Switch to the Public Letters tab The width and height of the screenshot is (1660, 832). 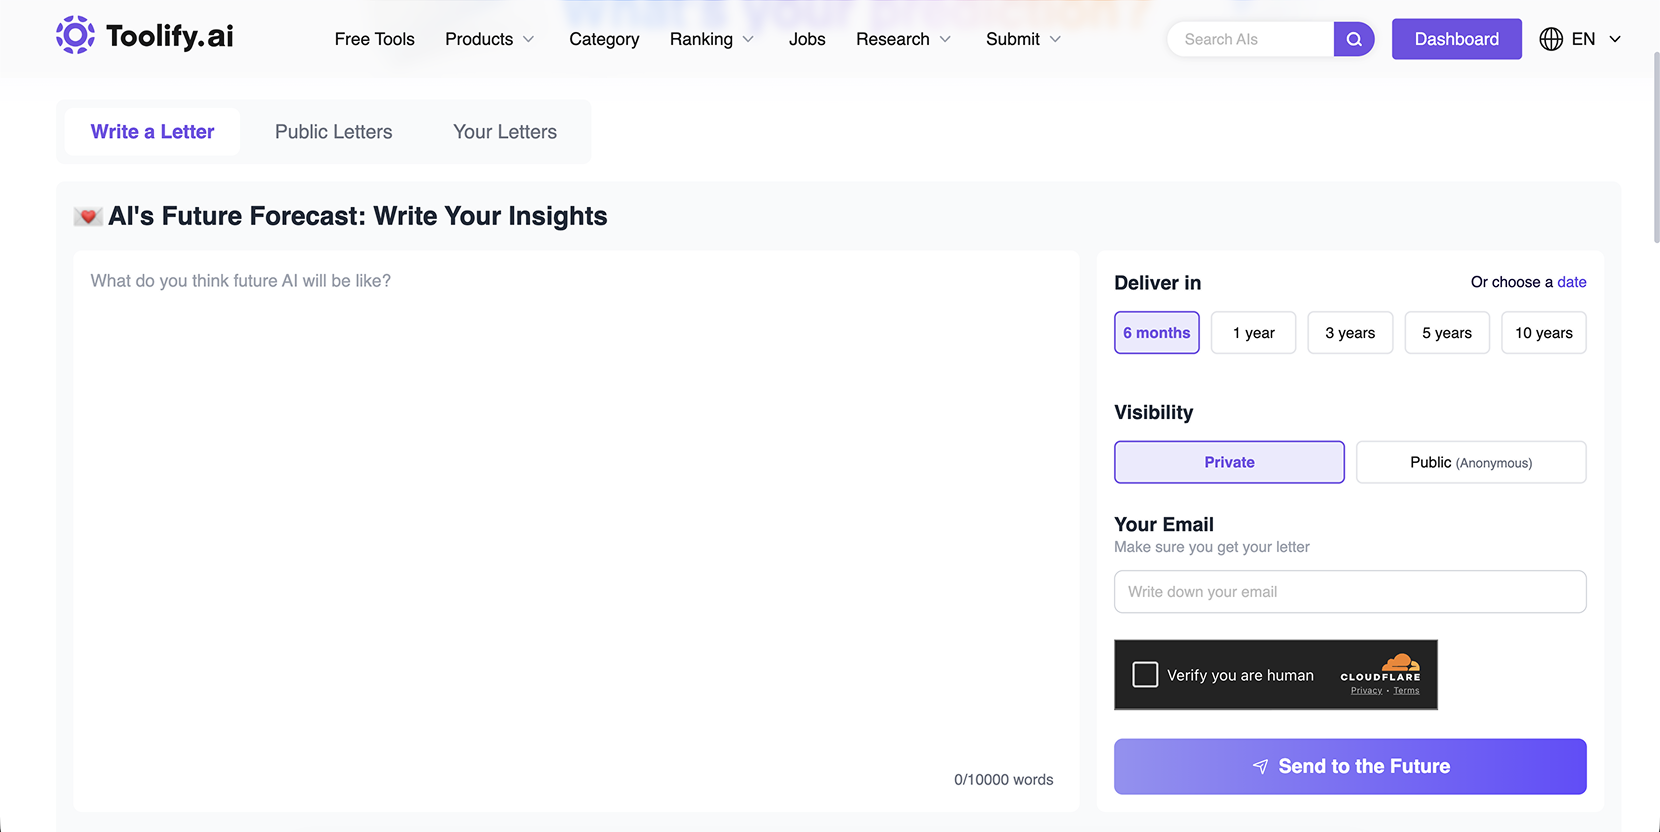point(334,132)
